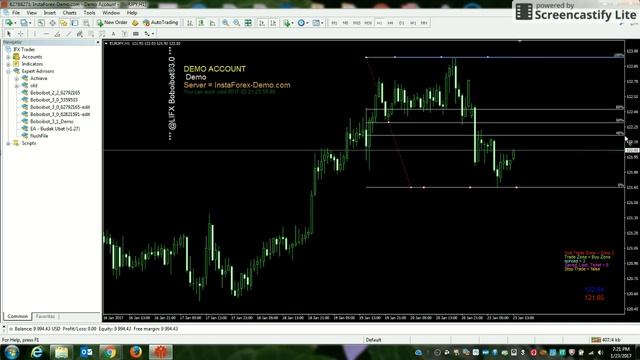Select the D1 timeframe
The image size is (640, 360).
point(402,23)
